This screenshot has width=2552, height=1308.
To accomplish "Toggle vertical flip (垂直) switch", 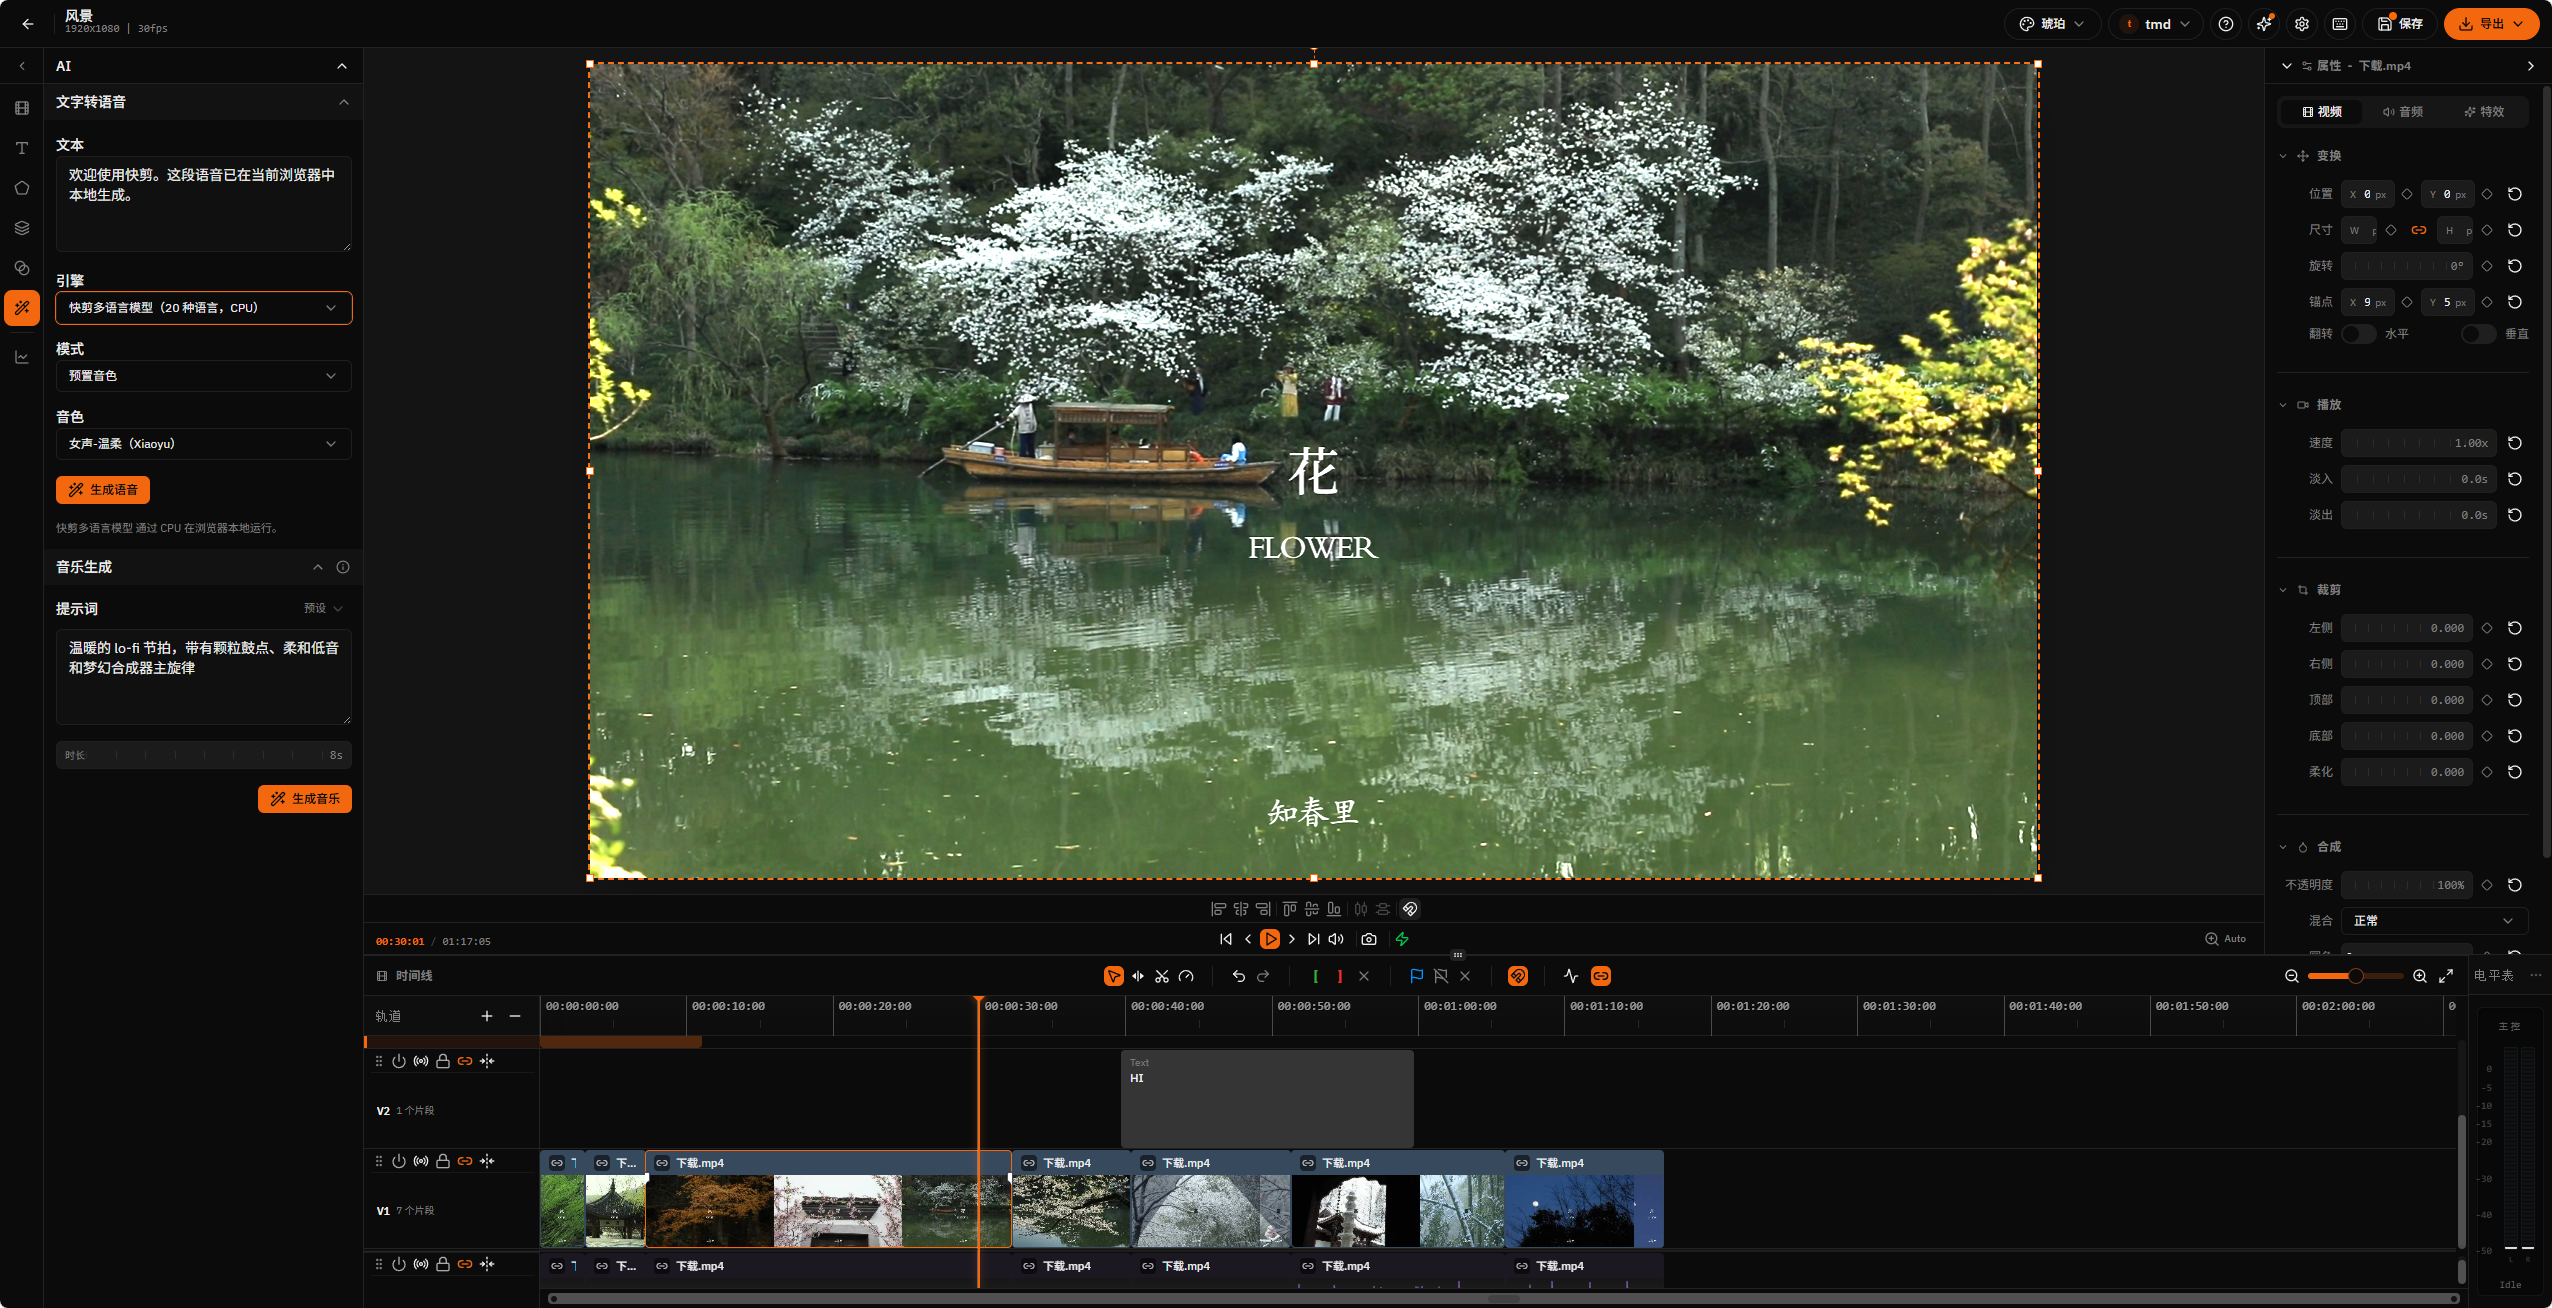I will [x=2478, y=334].
